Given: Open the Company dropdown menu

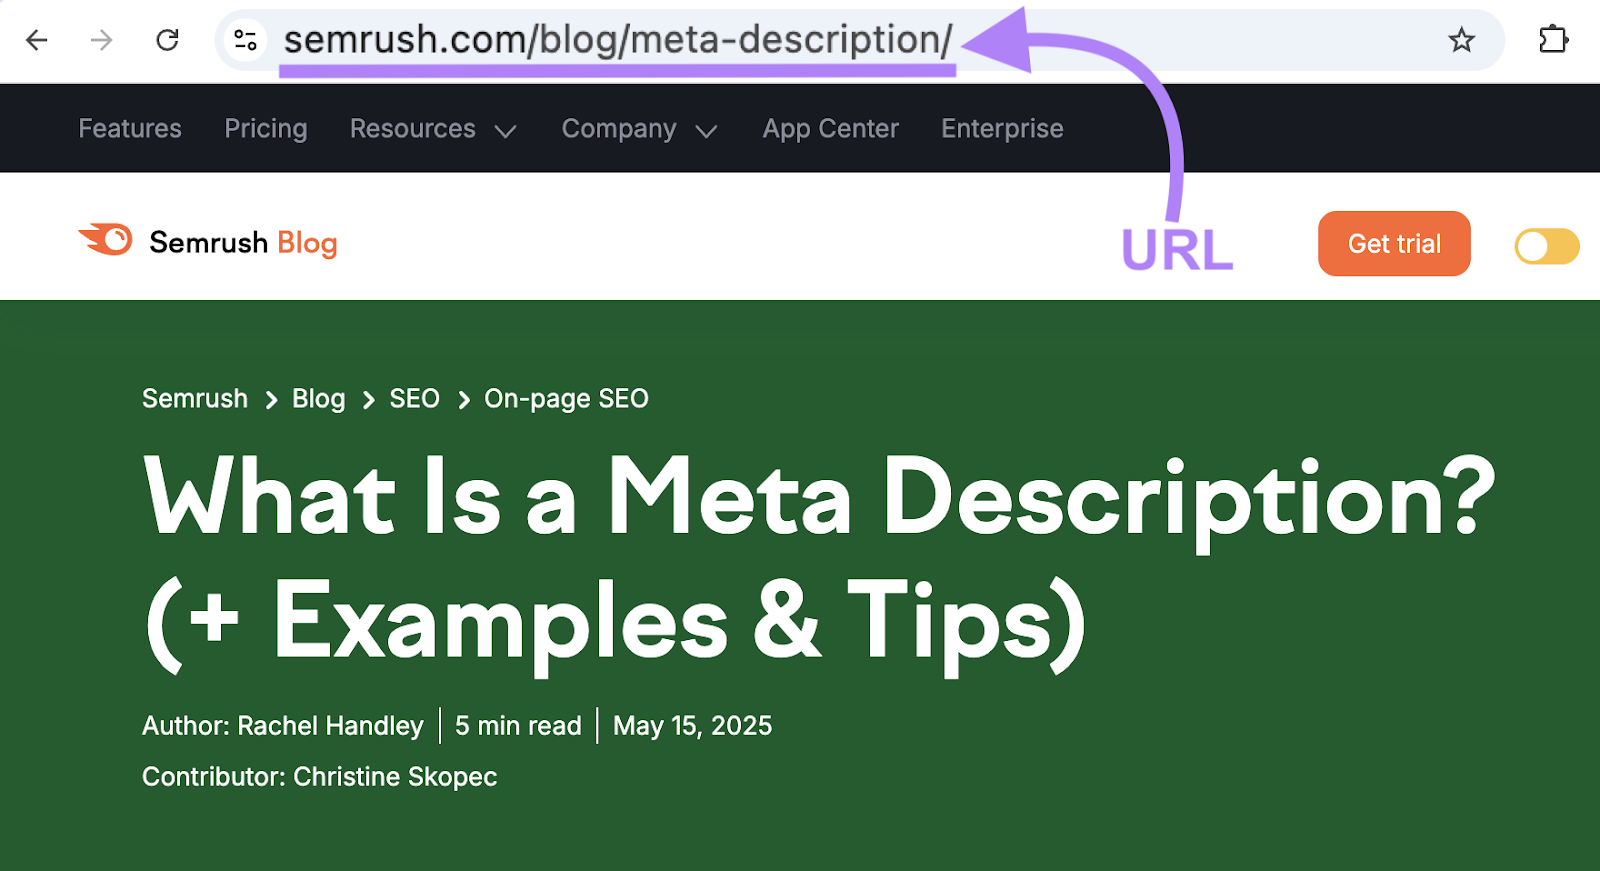Looking at the screenshot, I should [639, 128].
